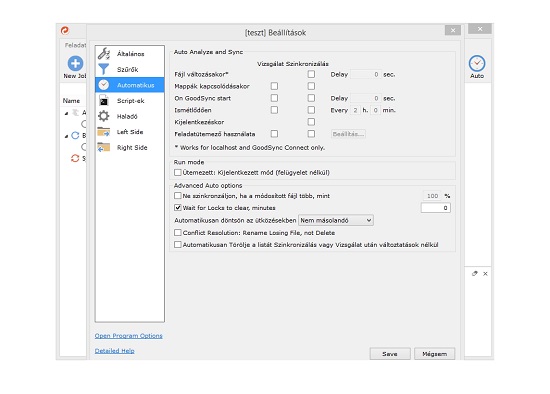The width and height of the screenshot is (550, 394).
Task: Click the Wait for Locks minutes field
Action: 436,208
